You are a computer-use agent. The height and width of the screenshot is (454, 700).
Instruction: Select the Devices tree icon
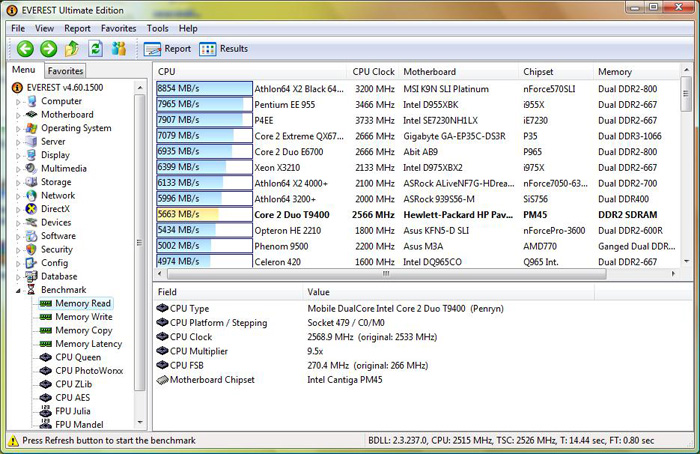tap(32, 222)
